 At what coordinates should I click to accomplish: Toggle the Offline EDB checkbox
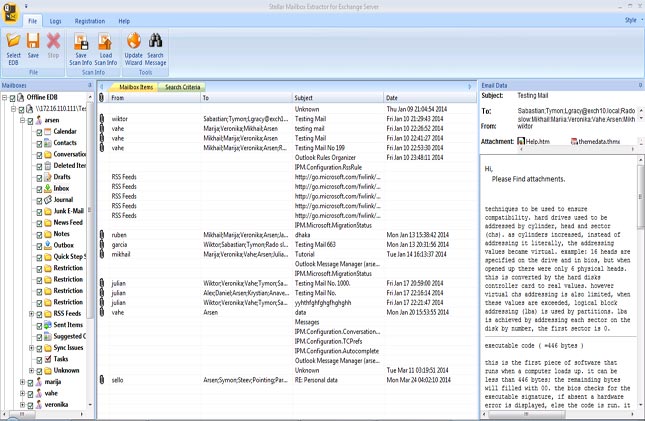point(12,98)
